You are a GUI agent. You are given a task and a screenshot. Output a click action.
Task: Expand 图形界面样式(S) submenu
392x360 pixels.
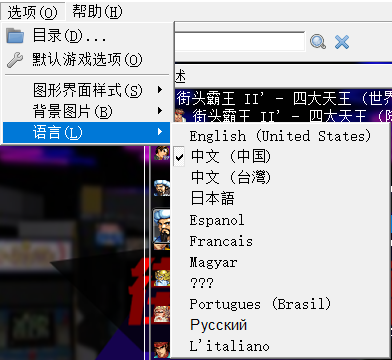pos(86,90)
